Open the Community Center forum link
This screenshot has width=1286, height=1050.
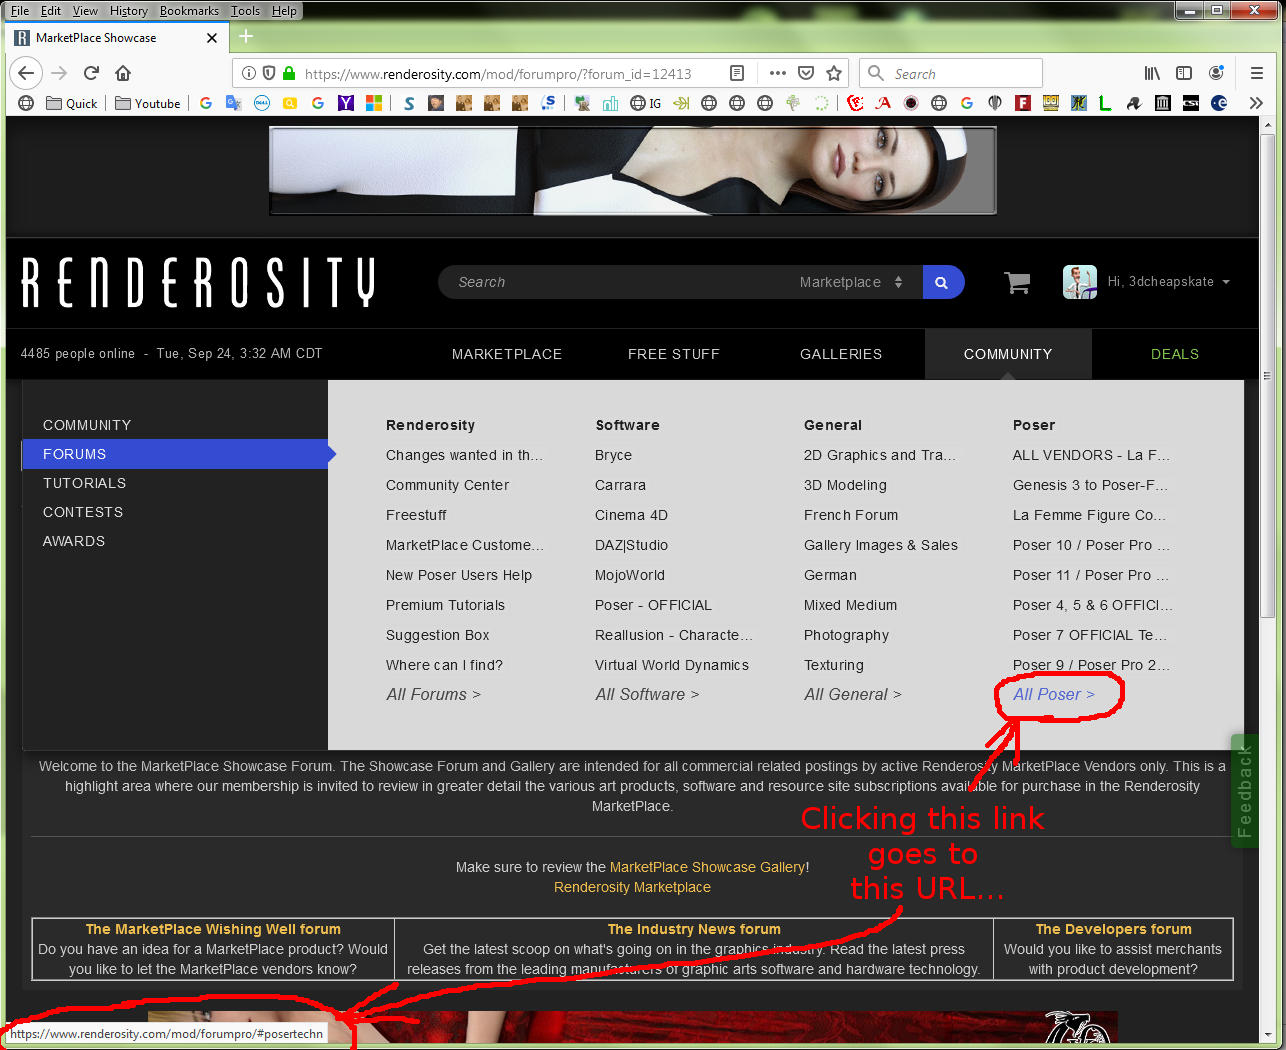(448, 485)
